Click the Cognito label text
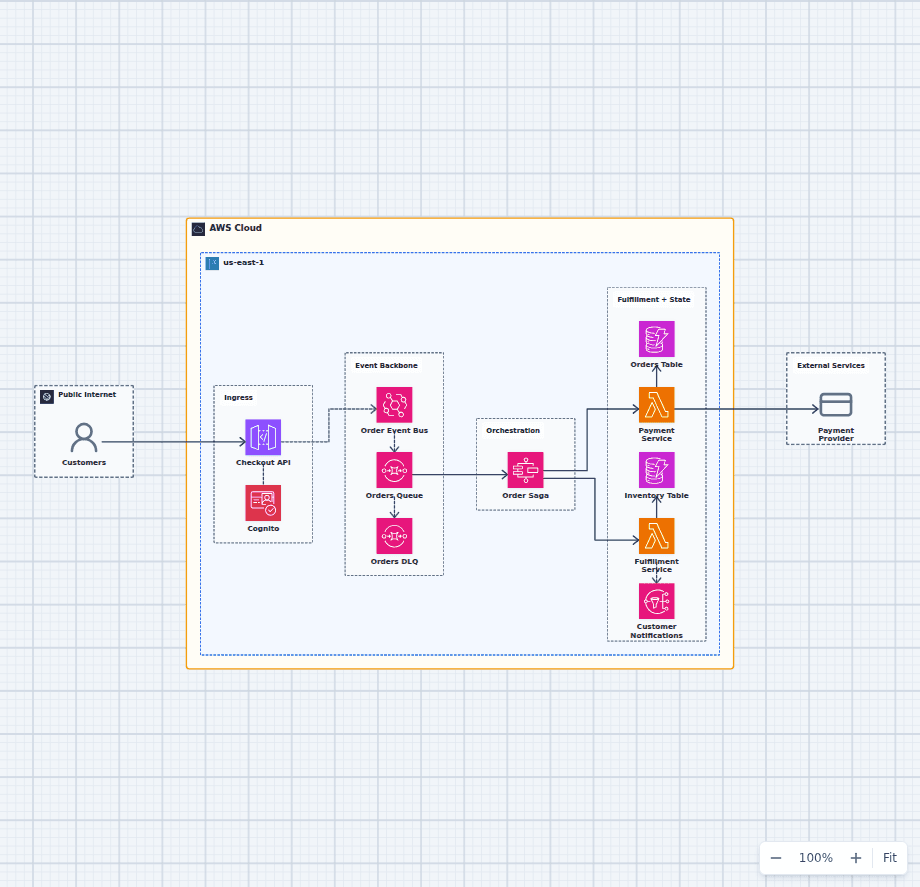Image resolution: width=920 pixels, height=887 pixels. coord(263,528)
